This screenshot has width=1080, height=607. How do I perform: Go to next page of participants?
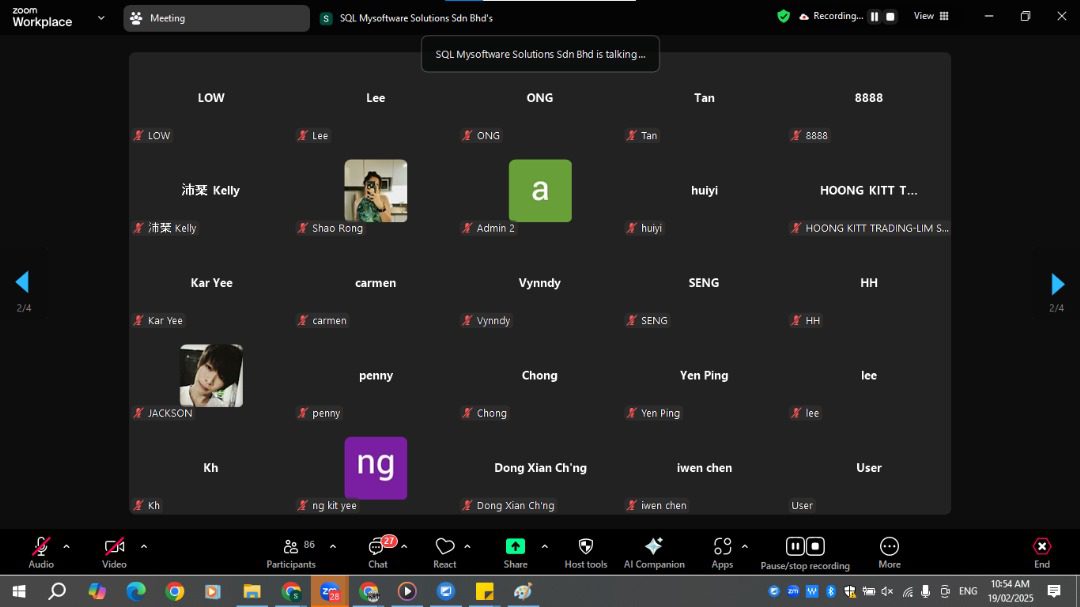tap(1057, 283)
